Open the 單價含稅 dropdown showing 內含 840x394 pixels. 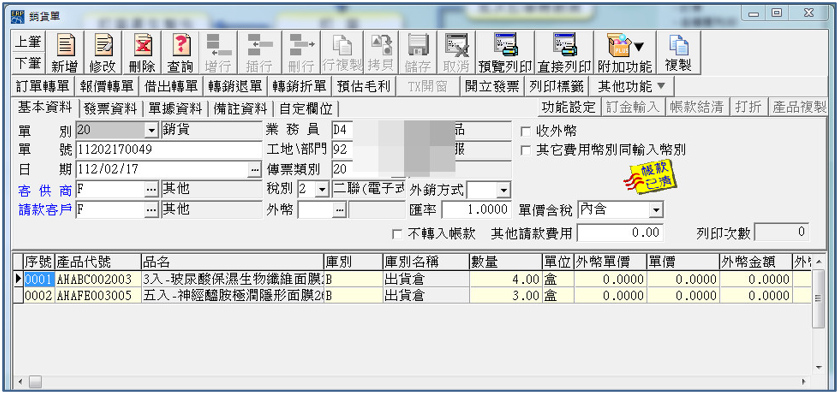(x=656, y=210)
